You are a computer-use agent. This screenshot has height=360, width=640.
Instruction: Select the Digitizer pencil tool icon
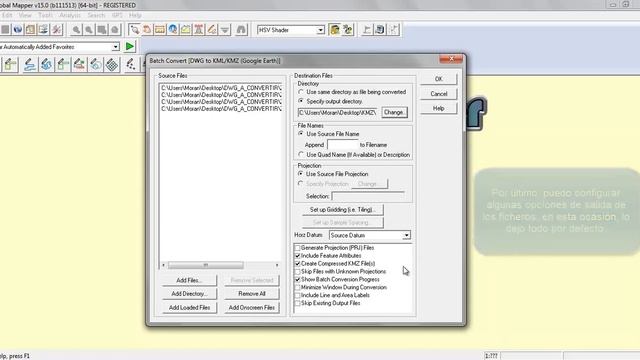pos(212,29)
